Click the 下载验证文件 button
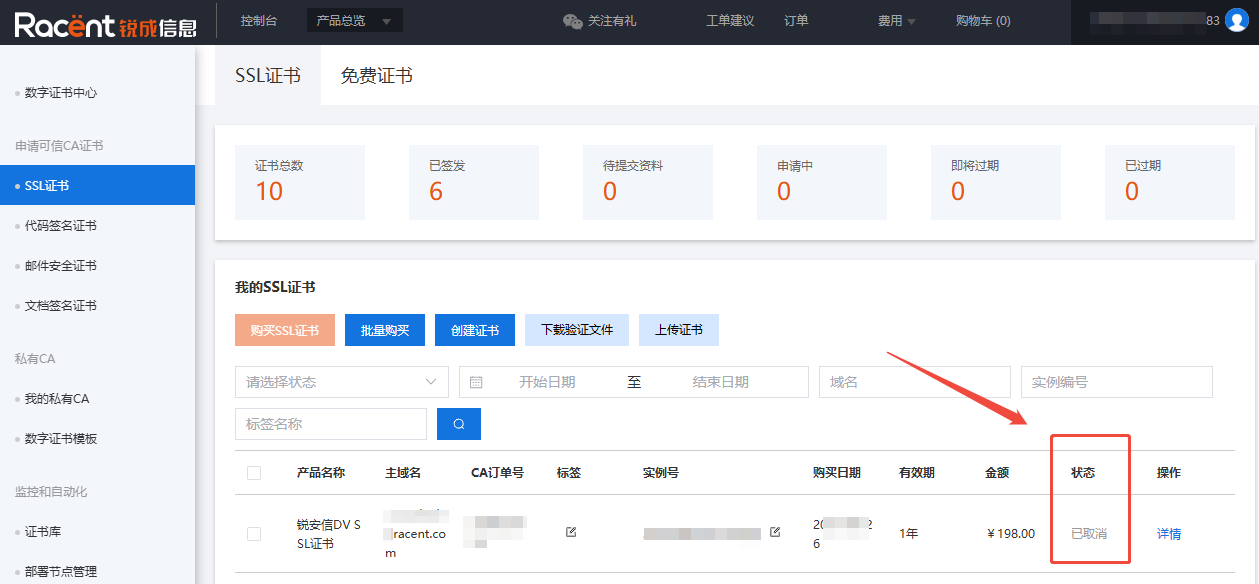The image size is (1259, 584). click(576, 330)
